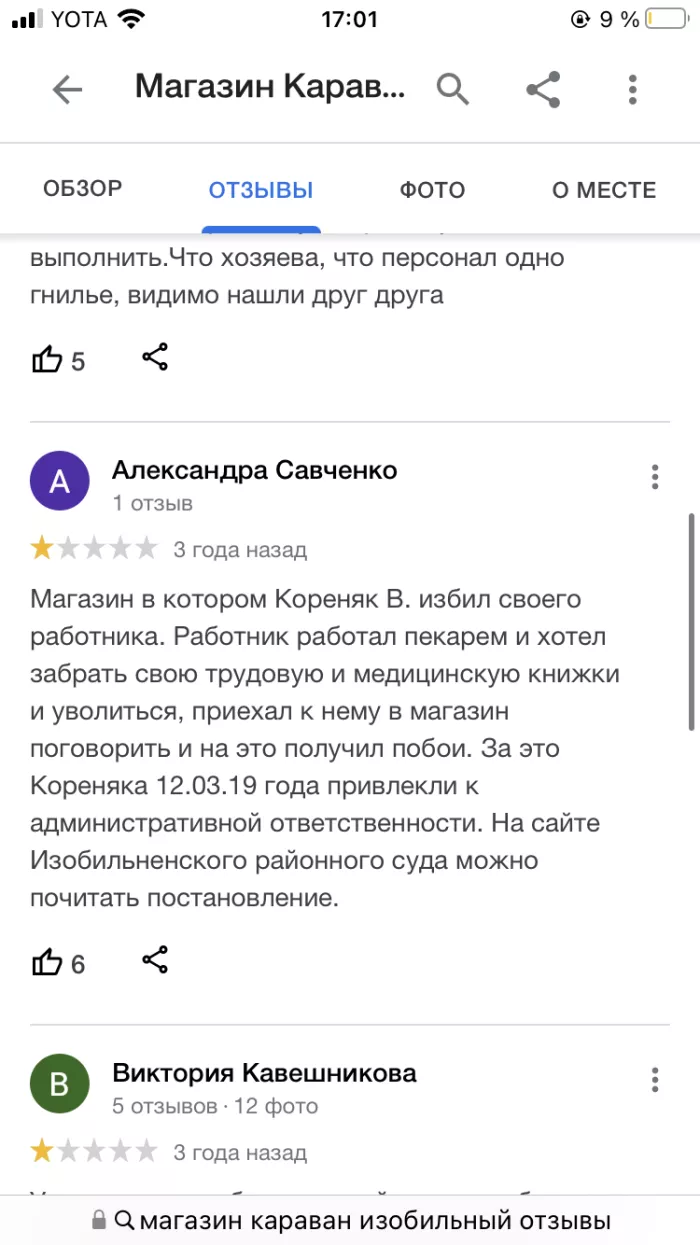Select the О МЕСТЕ tab
Viewport: 700px width, 1245px height.
[x=603, y=189]
